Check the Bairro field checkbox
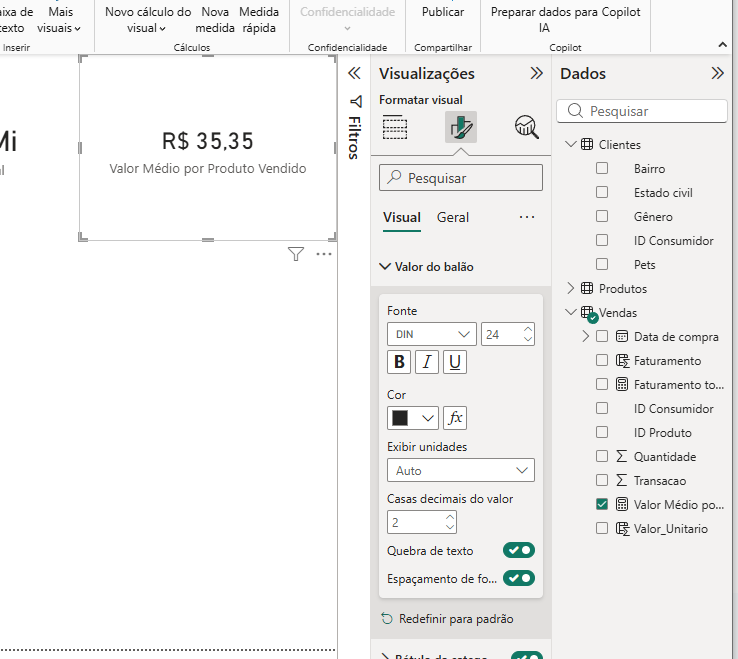This screenshot has height=659, width=738. point(602,168)
